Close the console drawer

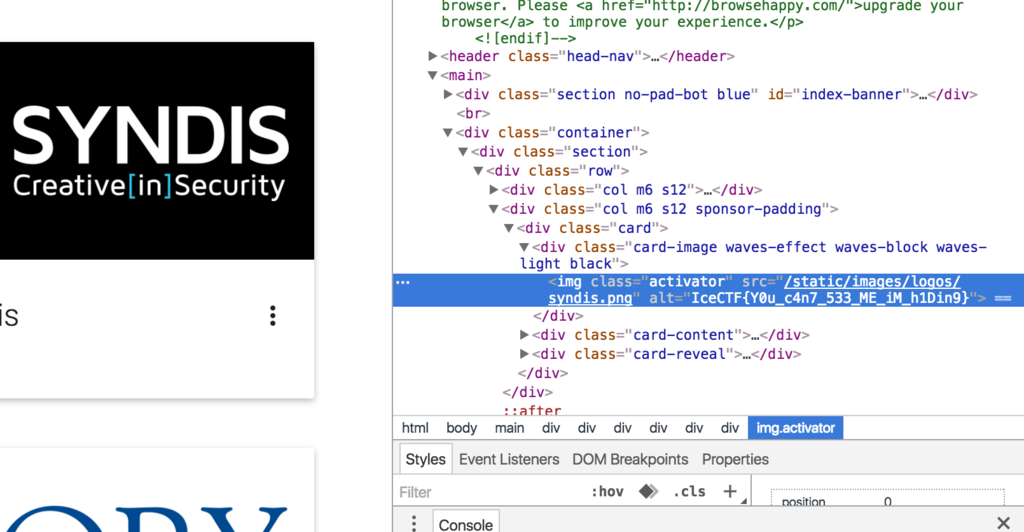click(x=1004, y=523)
